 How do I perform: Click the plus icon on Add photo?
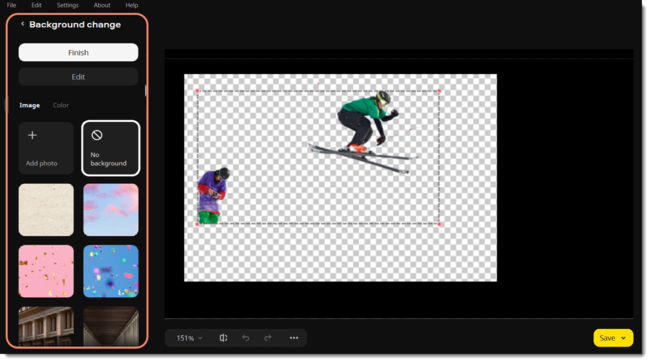pos(32,135)
